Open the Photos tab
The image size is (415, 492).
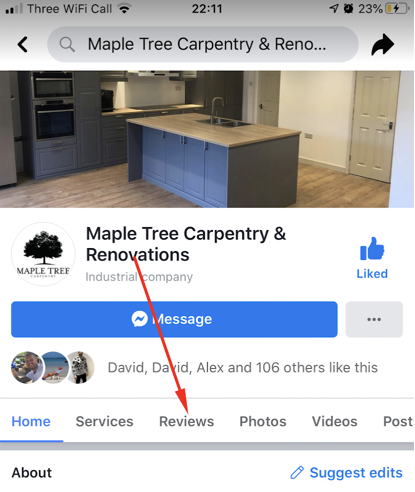coord(263,421)
